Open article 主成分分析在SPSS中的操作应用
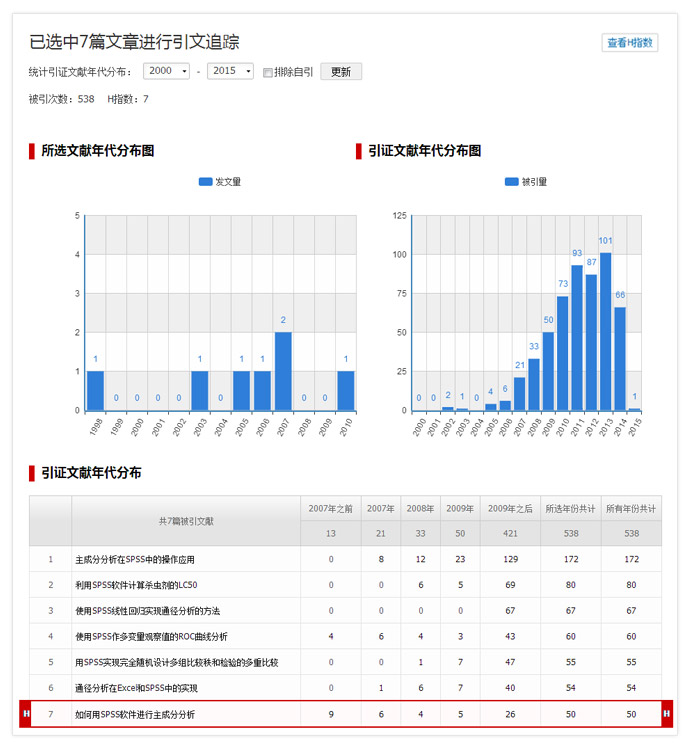Image resolution: width=690 pixels, height=747 pixels. pyautogui.click(x=135, y=559)
